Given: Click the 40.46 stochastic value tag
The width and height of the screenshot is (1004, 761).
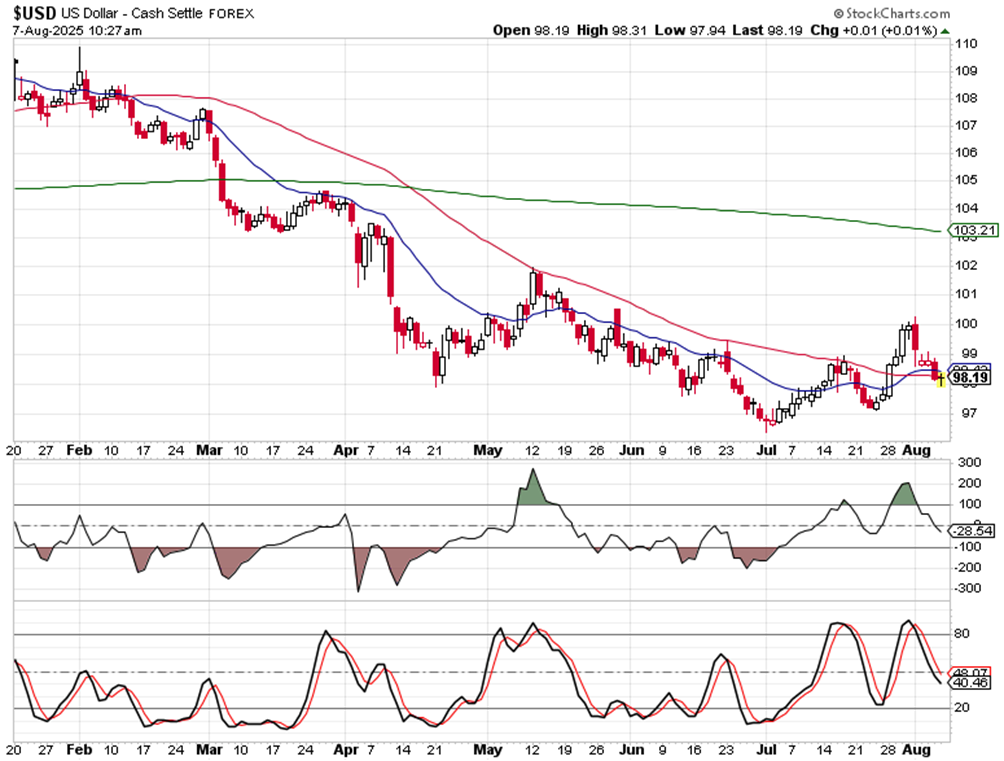Looking at the screenshot, I should [969, 683].
